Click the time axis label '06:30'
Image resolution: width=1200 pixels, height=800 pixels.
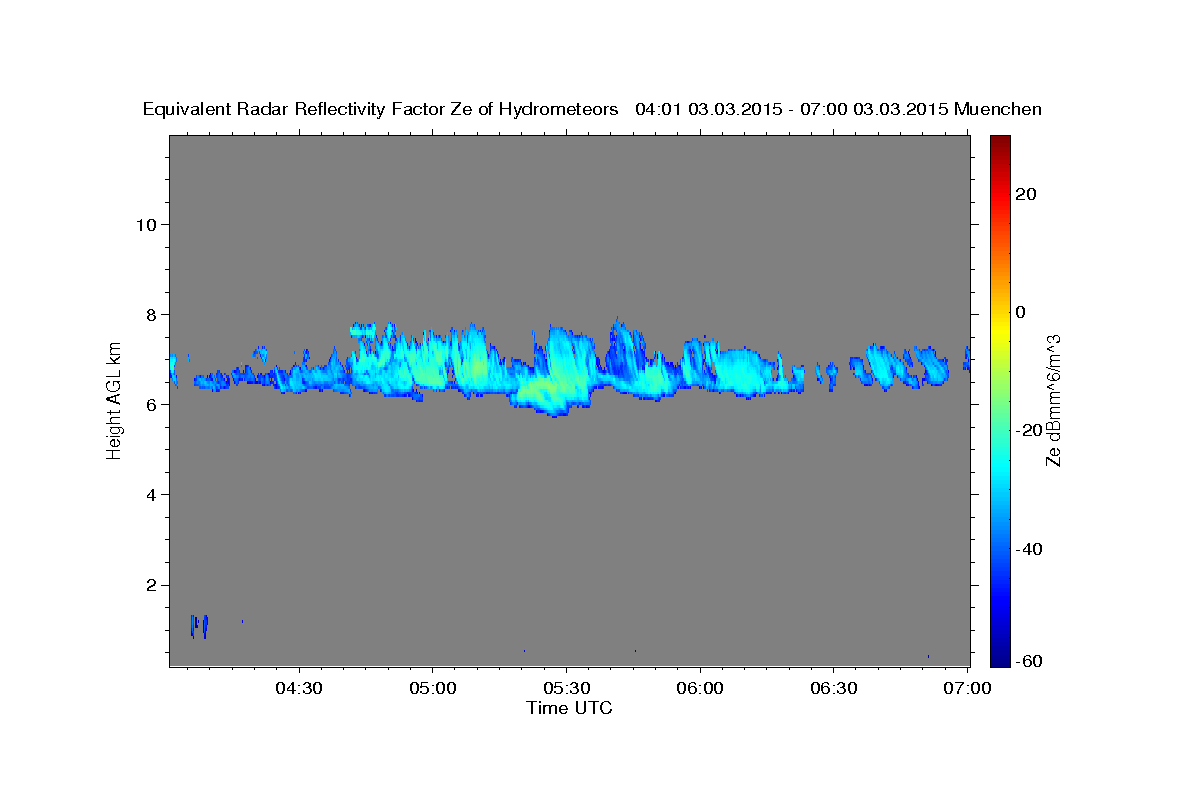(x=833, y=689)
